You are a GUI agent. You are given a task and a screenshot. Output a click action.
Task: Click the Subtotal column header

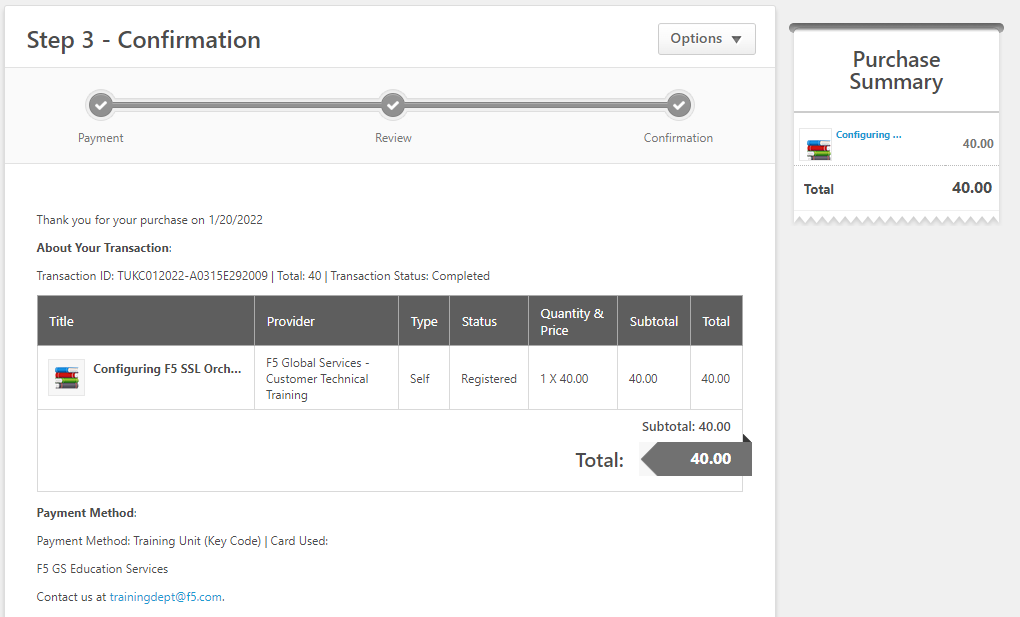pyautogui.click(x=654, y=321)
